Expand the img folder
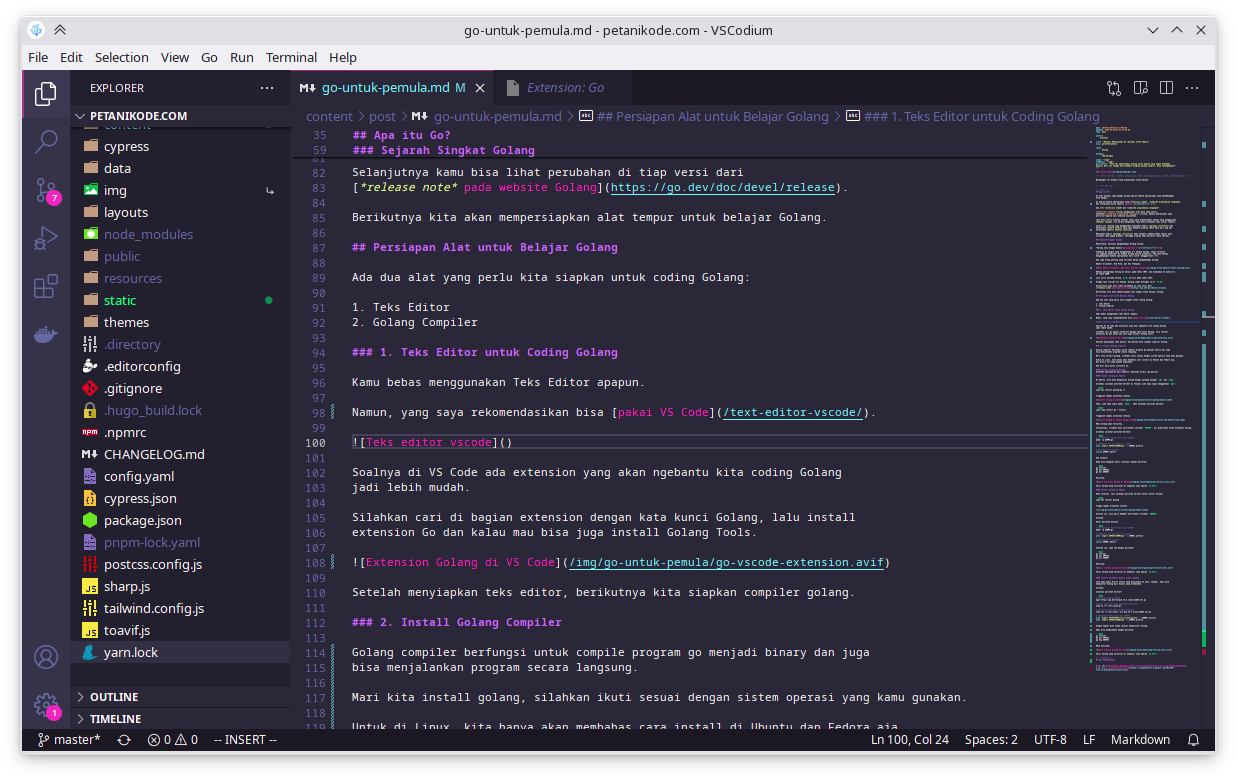 pos(180,190)
